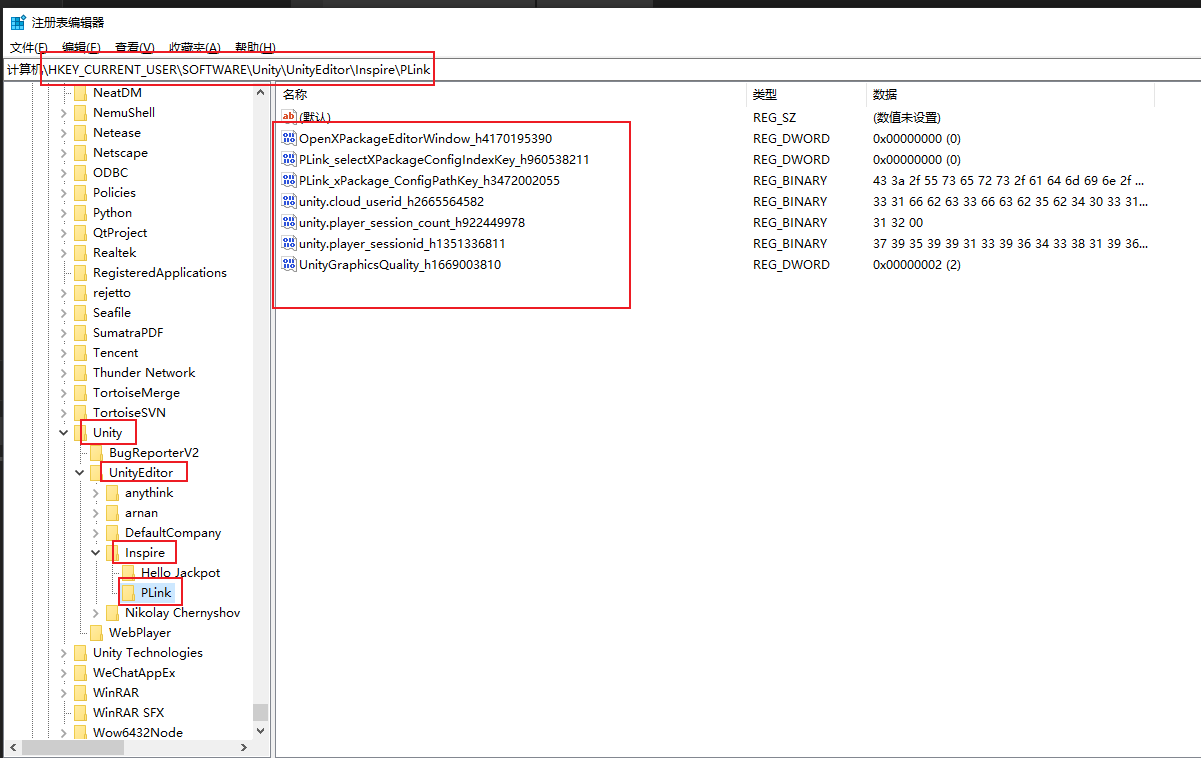Click the folder icon next to Policies
This screenshot has width=1201, height=758.
point(80,193)
